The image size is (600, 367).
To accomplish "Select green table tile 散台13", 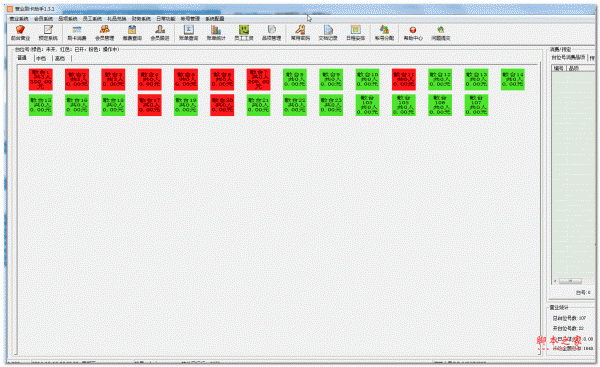I will (x=476, y=79).
